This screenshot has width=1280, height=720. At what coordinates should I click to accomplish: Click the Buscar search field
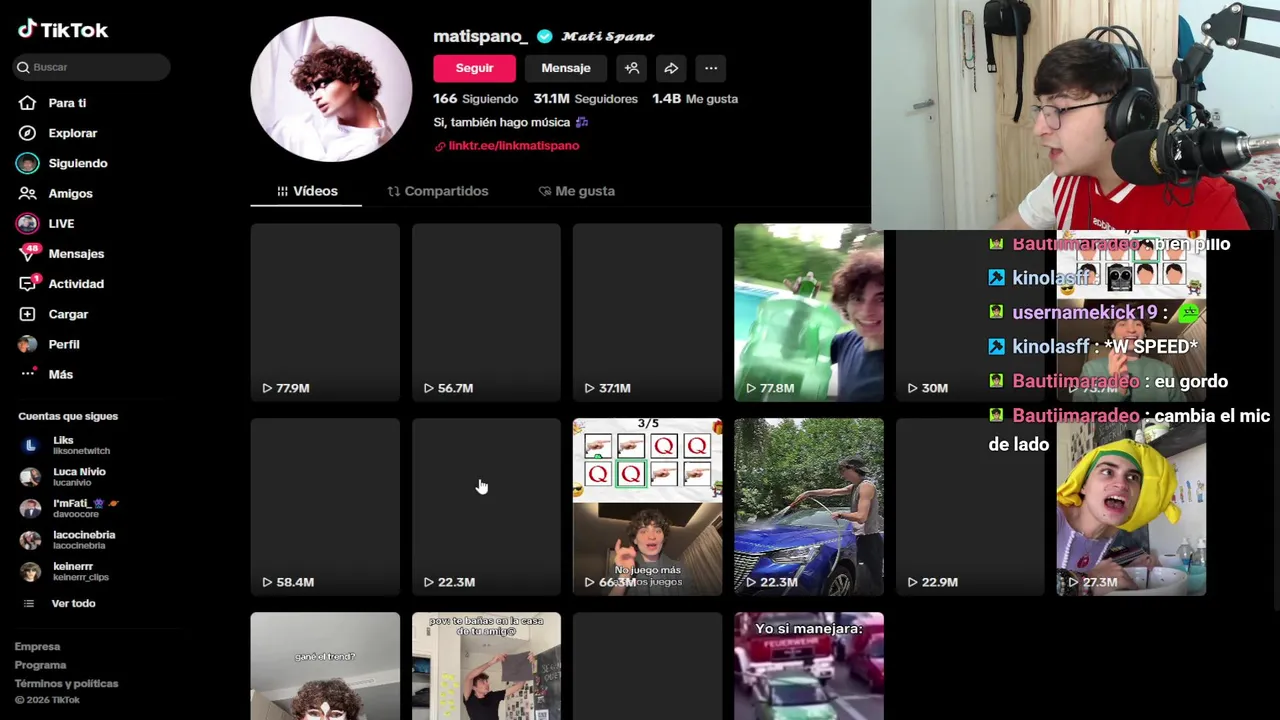coord(92,67)
